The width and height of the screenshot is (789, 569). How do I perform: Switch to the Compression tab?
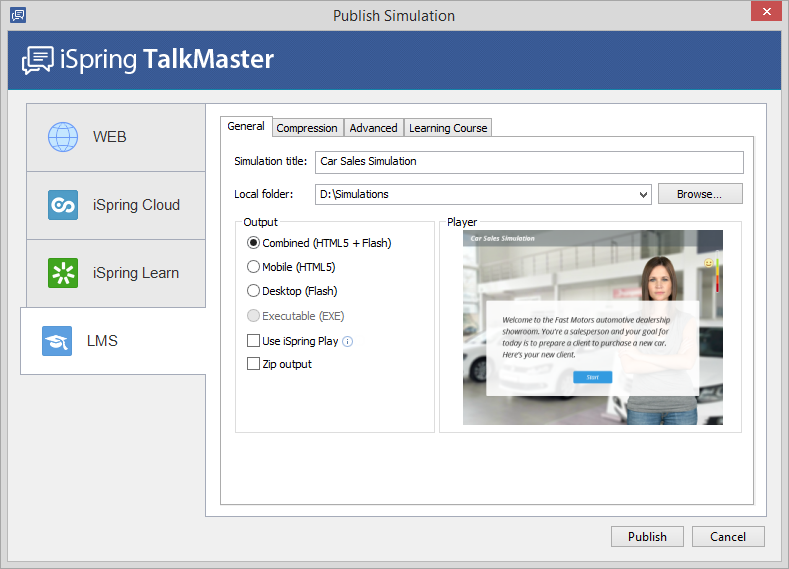[307, 128]
